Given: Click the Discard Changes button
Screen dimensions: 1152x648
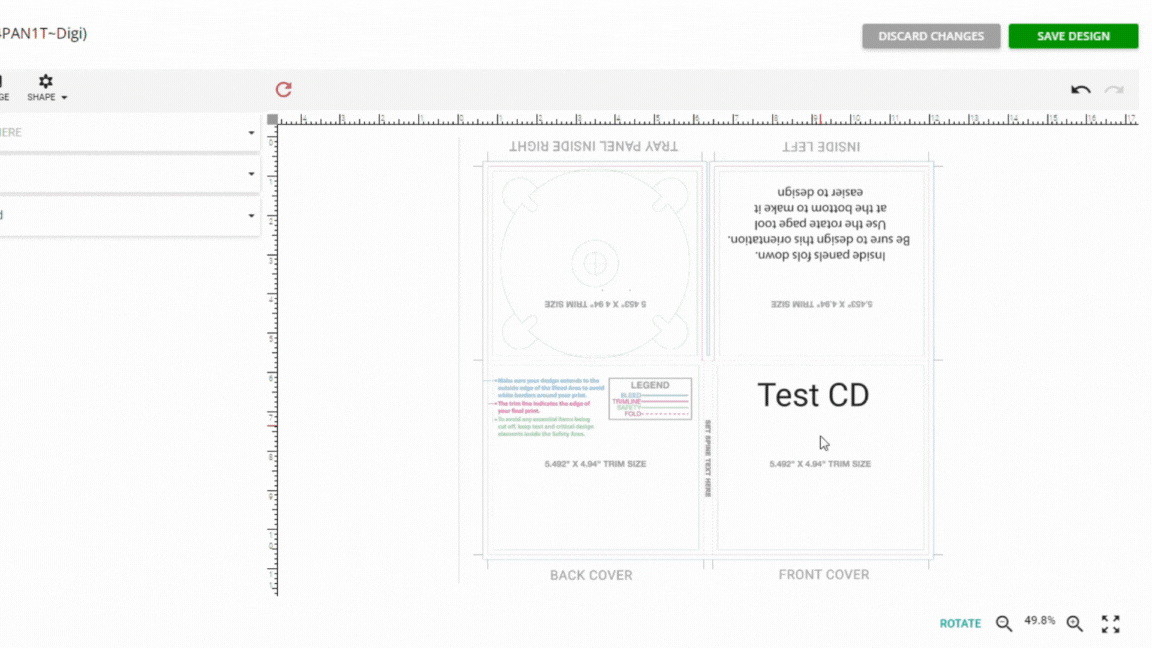Looking at the screenshot, I should pyautogui.click(x=931, y=36).
